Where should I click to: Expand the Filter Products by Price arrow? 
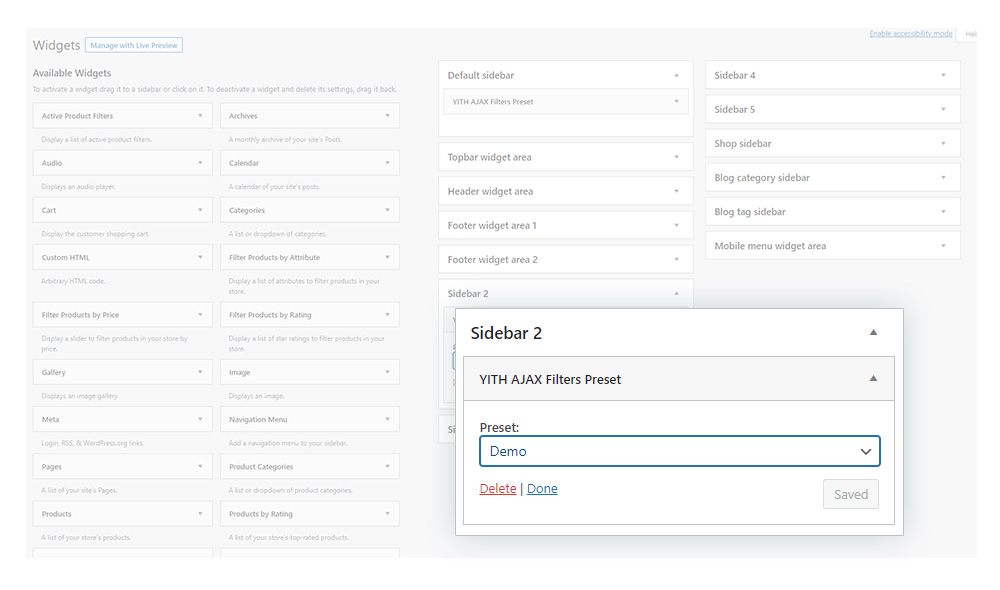tap(200, 314)
